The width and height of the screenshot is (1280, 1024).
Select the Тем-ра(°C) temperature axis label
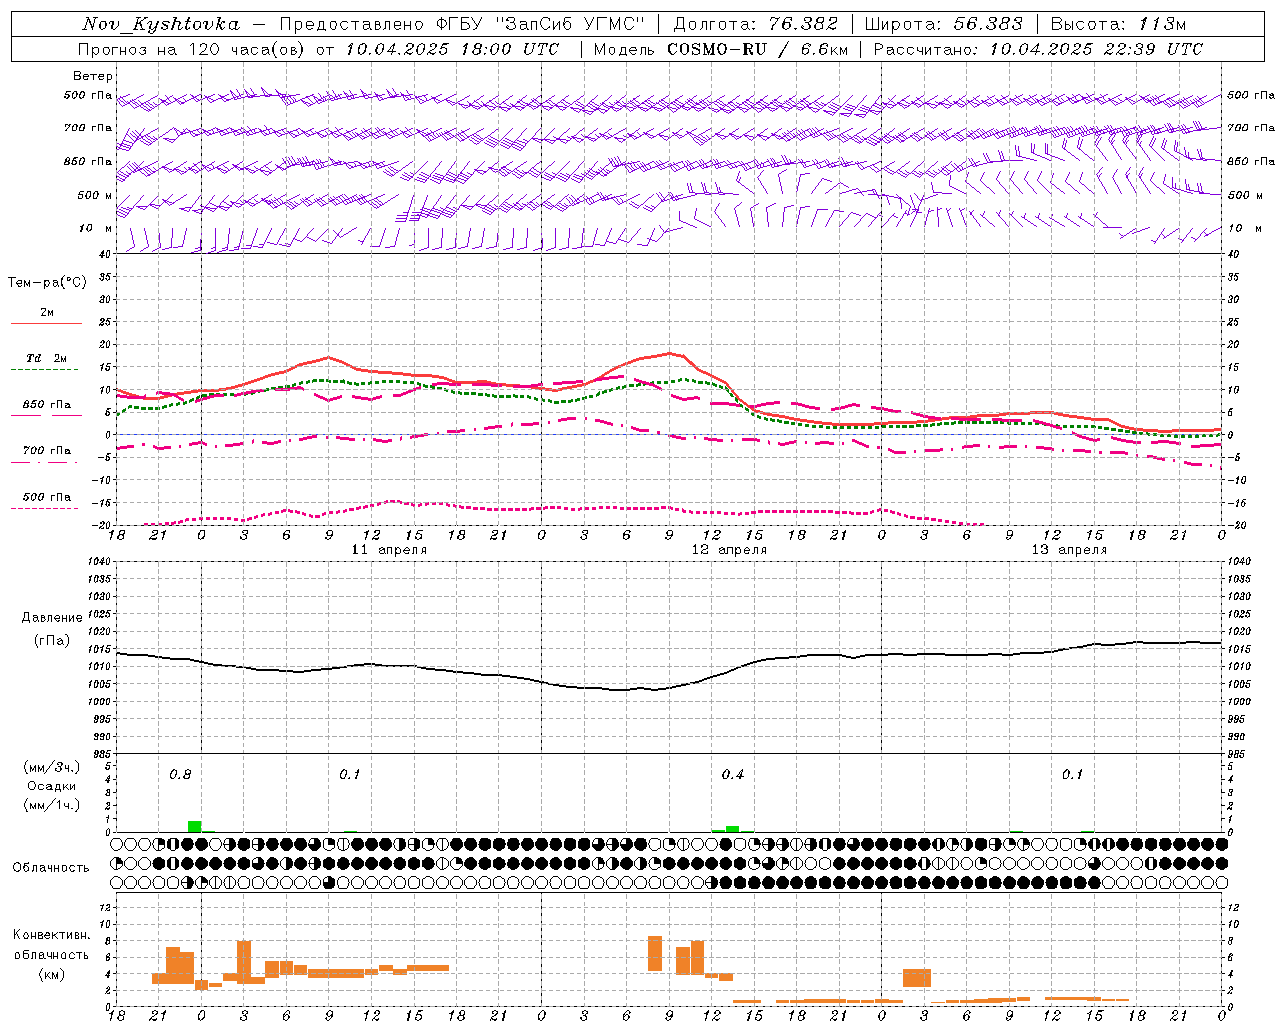click(47, 283)
